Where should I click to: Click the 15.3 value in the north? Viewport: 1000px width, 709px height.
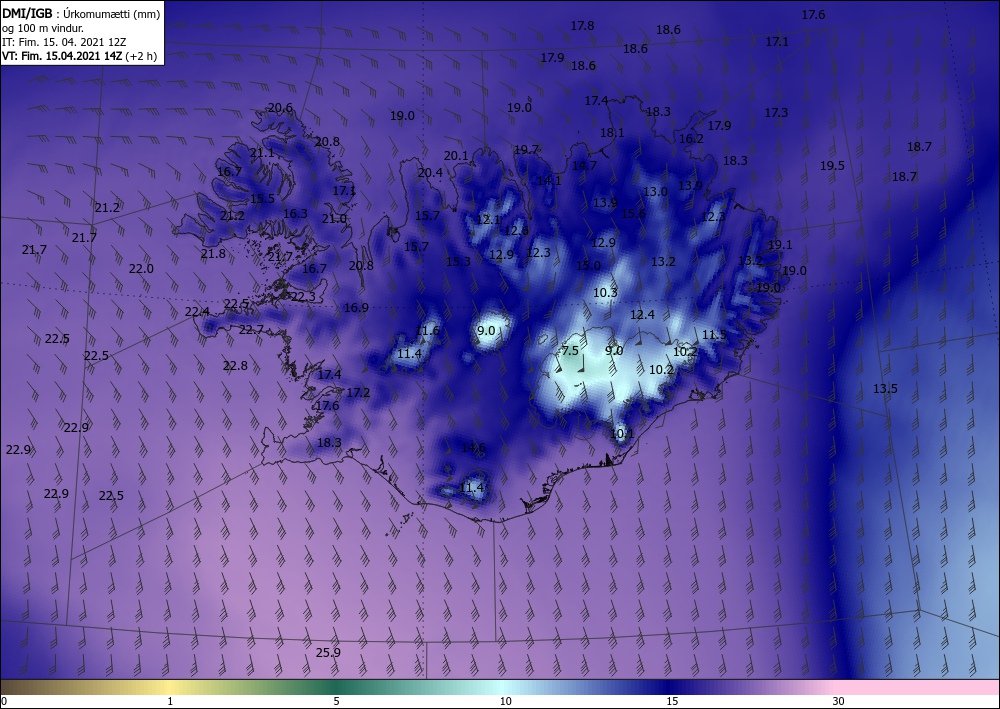click(x=458, y=261)
